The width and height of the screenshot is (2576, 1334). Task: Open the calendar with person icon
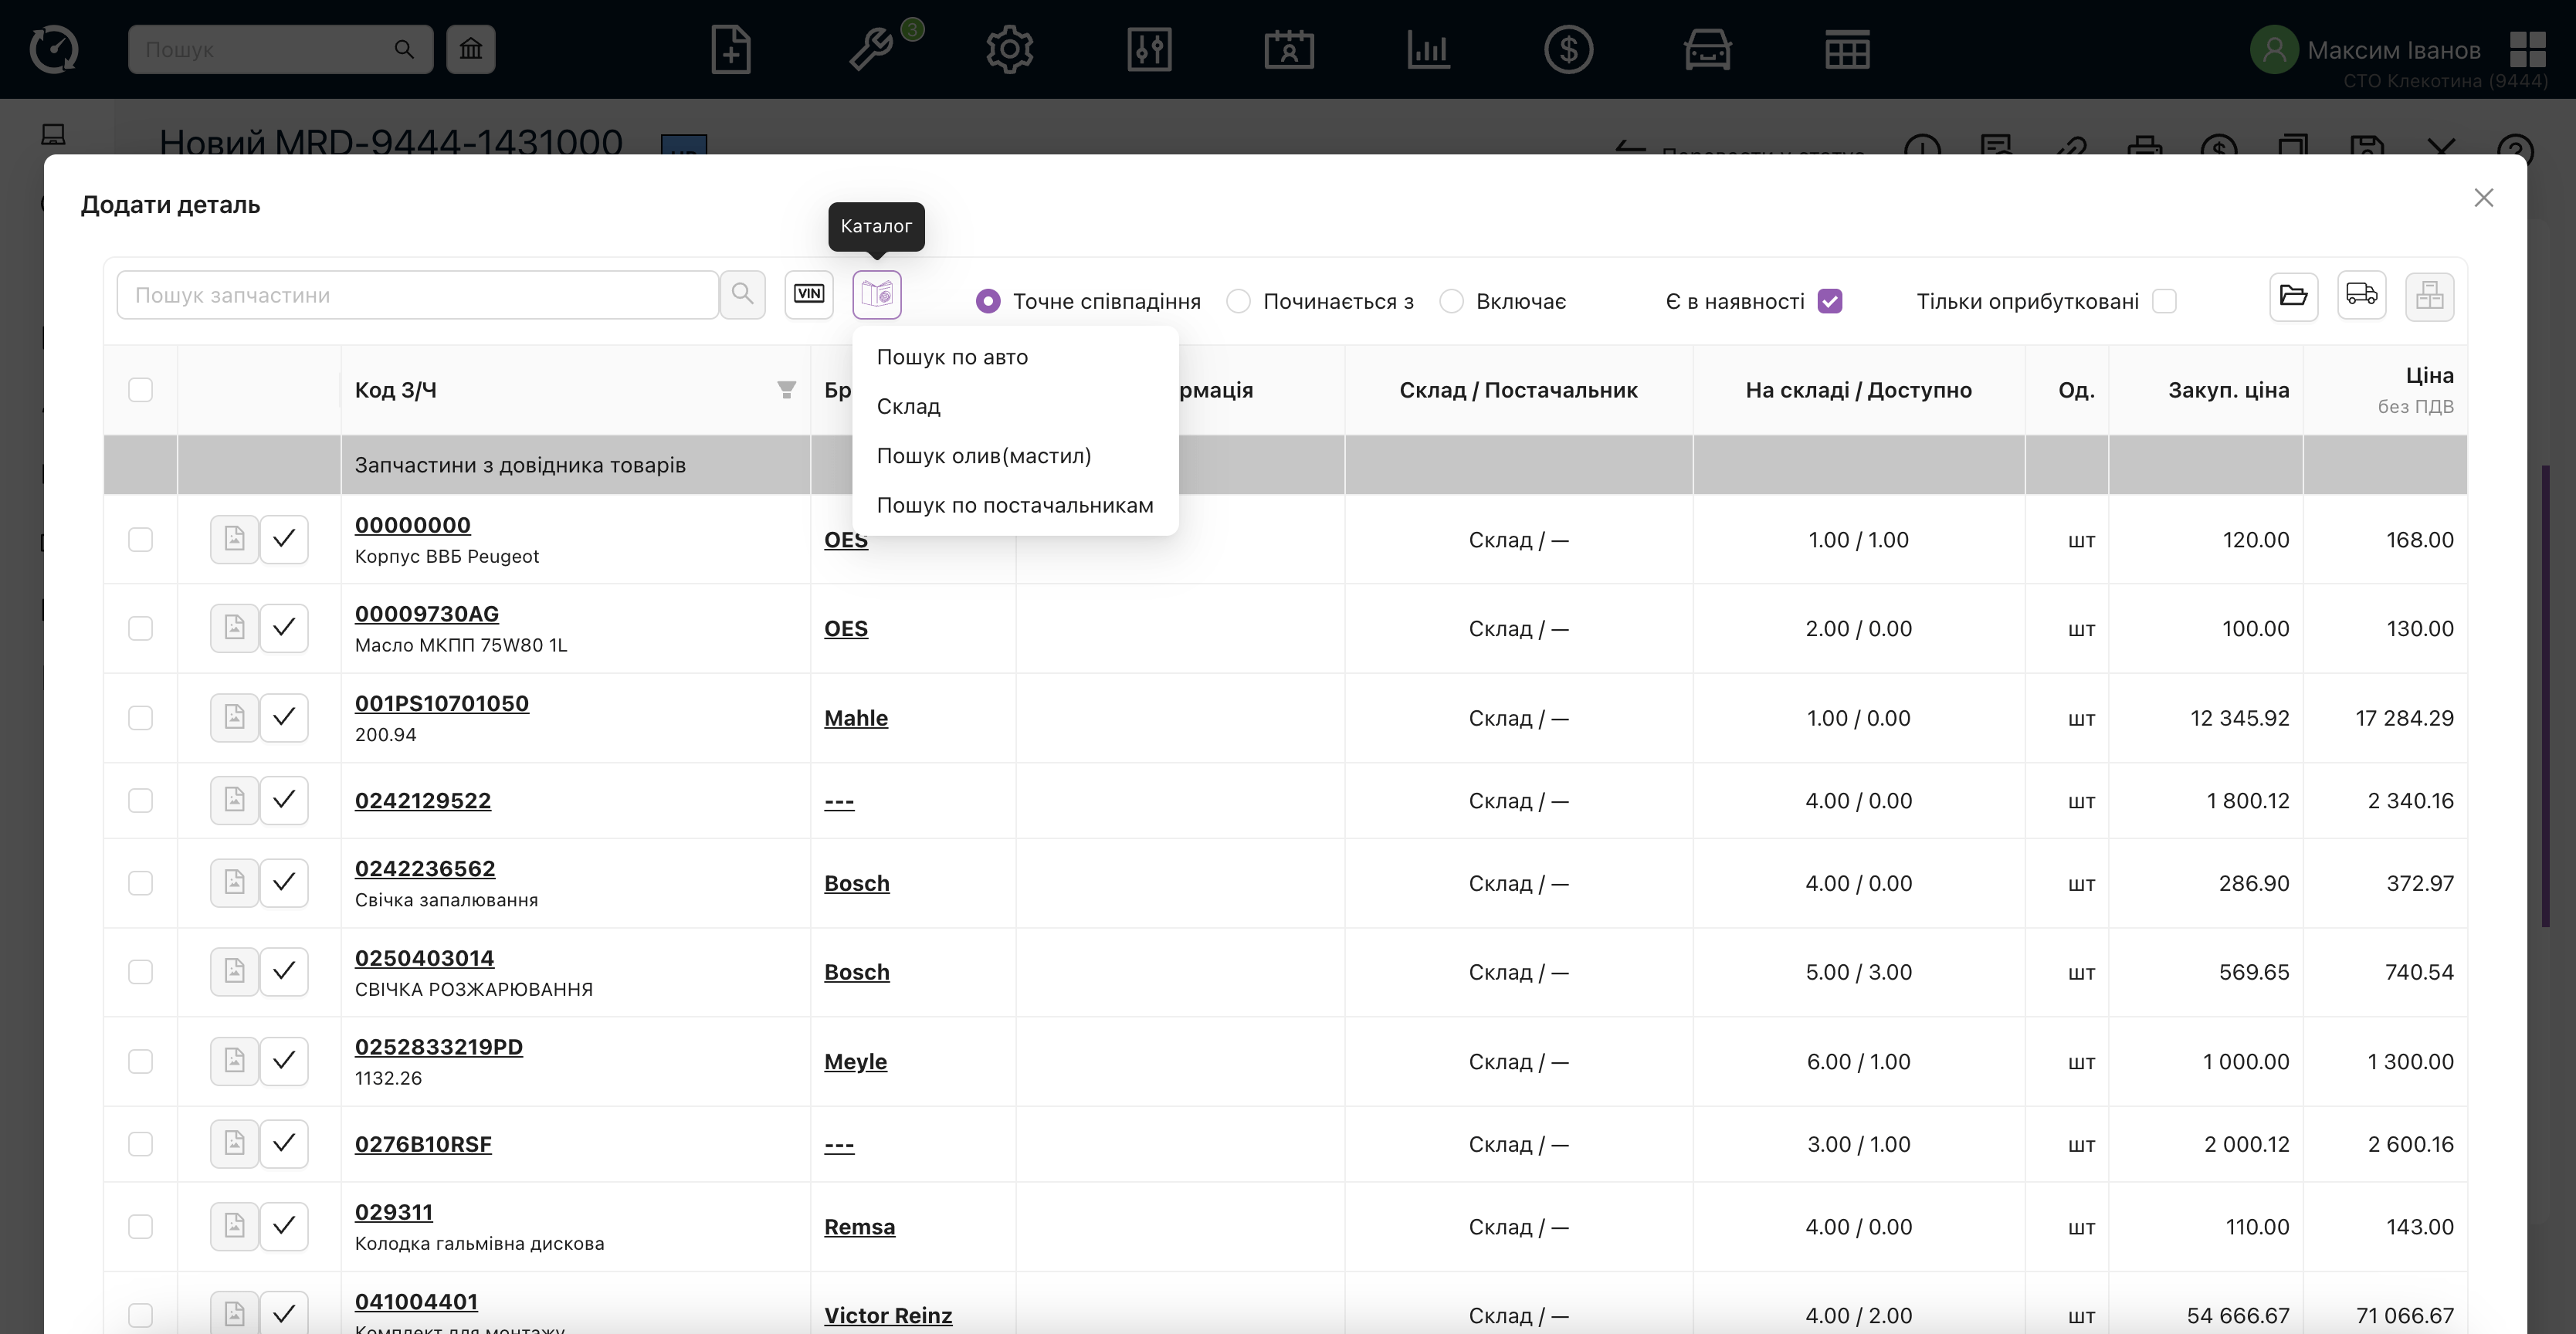pyautogui.click(x=1289, y=49)
